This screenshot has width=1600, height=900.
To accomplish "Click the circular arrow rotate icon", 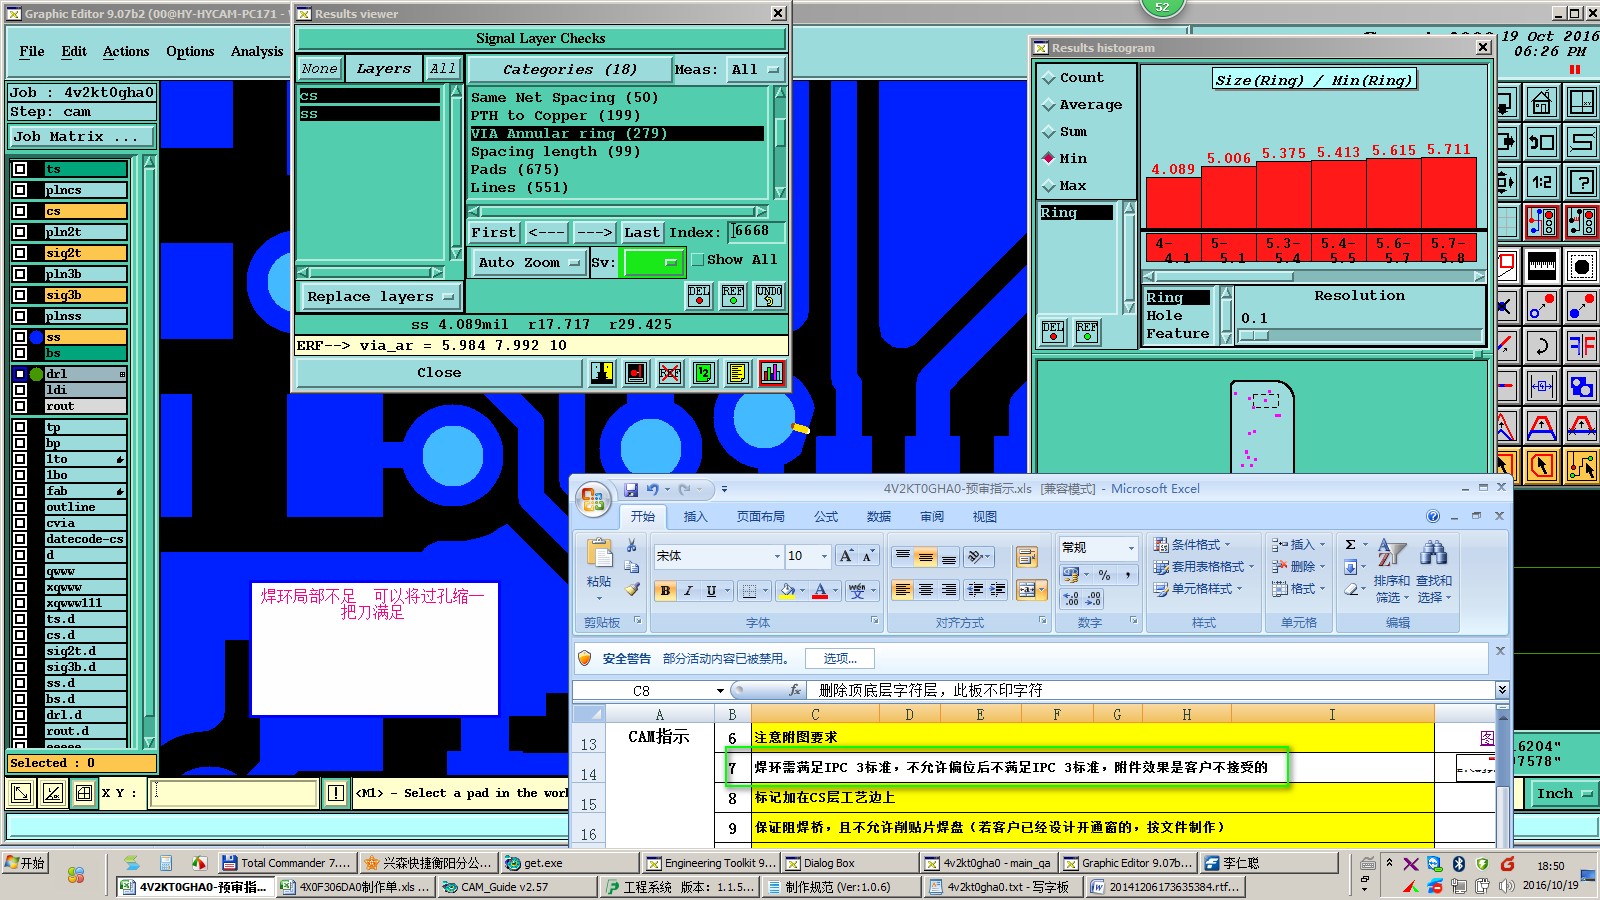I will pyautogui.click(x=1541, y=346).
